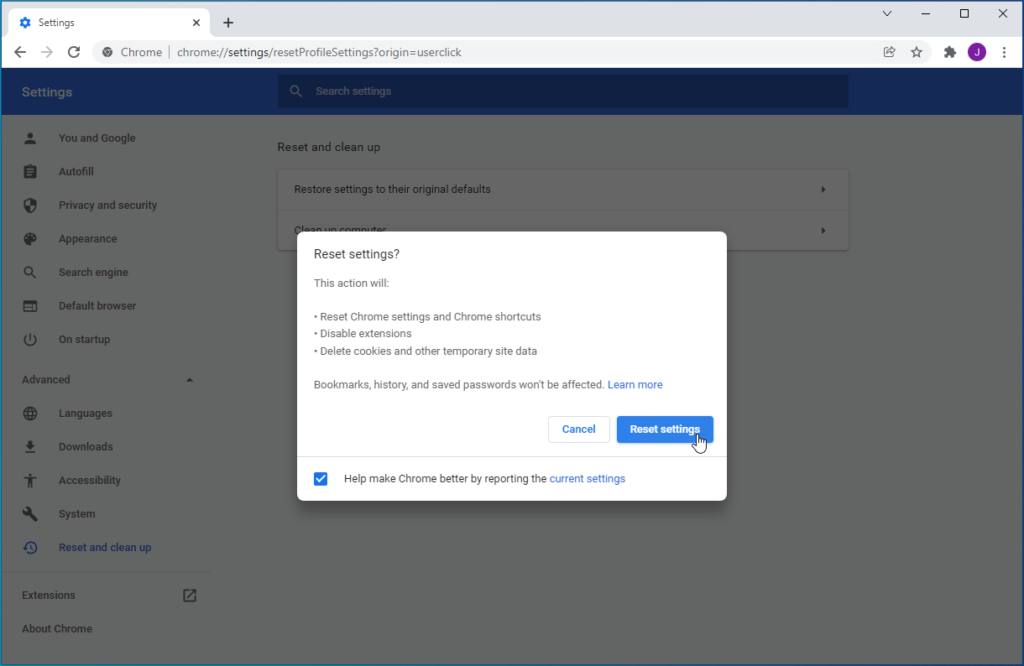1024x666 pixels.
Task: Click the Extensions puzzle icon
Action: [x=949, y=51]
